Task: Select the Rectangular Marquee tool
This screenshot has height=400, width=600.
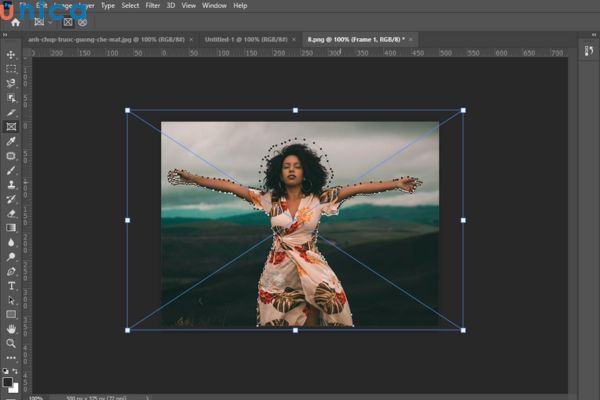Action: [11, 69]
